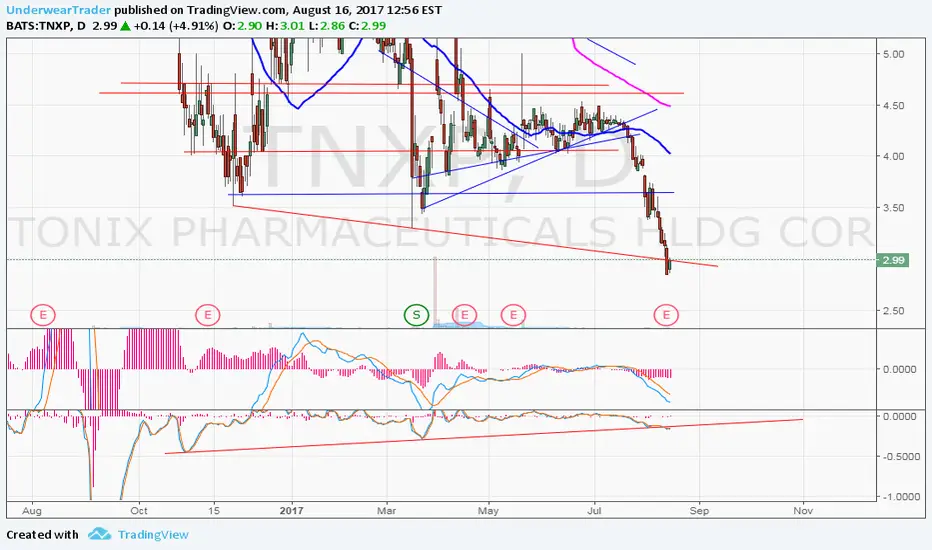Click the 2.50 price axis label
The height and width of the screenshot is (550, 932).
893,310
